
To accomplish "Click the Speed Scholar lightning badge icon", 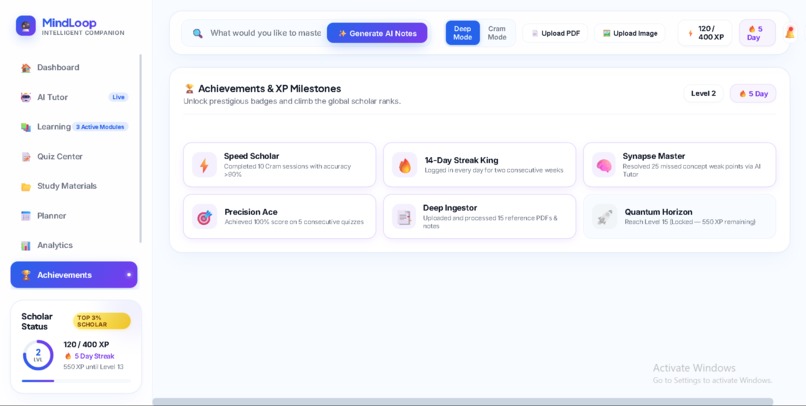I will (204, 165).
